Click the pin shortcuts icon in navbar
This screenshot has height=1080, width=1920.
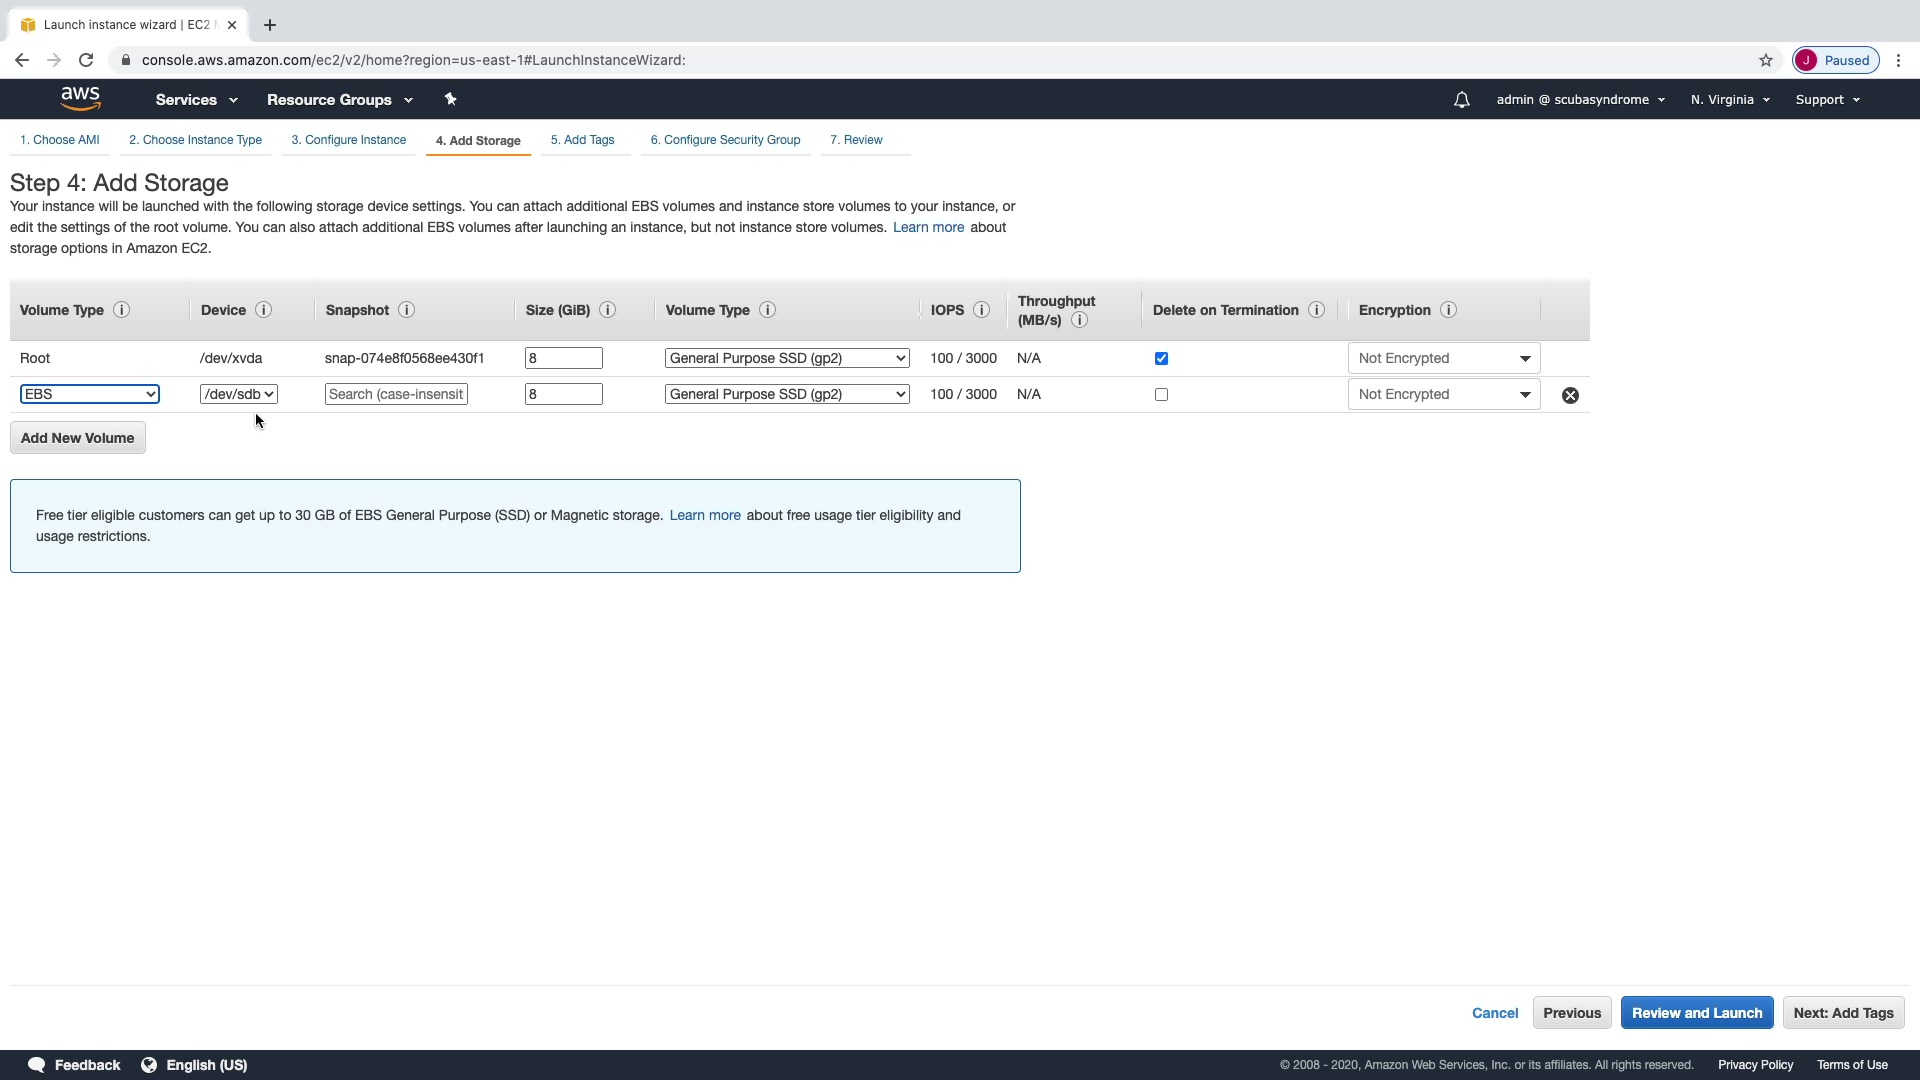[450, 99]
